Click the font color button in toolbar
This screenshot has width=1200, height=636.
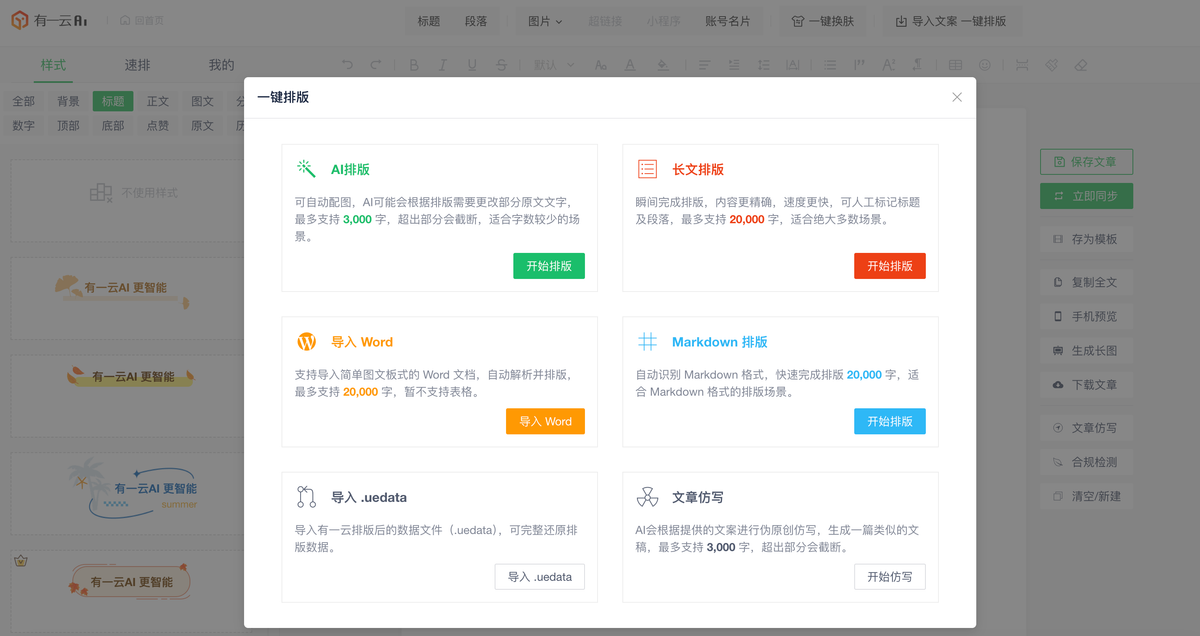(629, 65)
